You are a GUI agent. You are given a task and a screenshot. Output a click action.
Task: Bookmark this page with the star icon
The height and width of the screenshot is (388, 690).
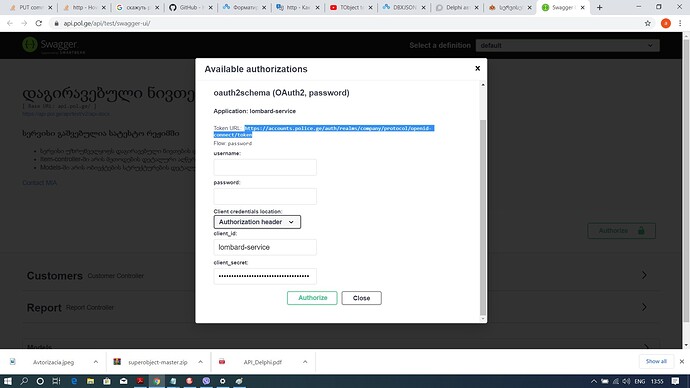pyautogui.click(x=647, y=23)
